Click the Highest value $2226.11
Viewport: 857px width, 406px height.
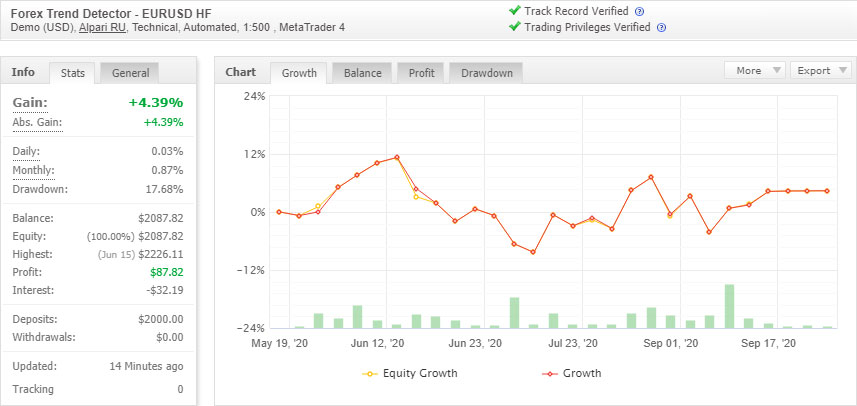pyautogui.click(x=161, y=254)
